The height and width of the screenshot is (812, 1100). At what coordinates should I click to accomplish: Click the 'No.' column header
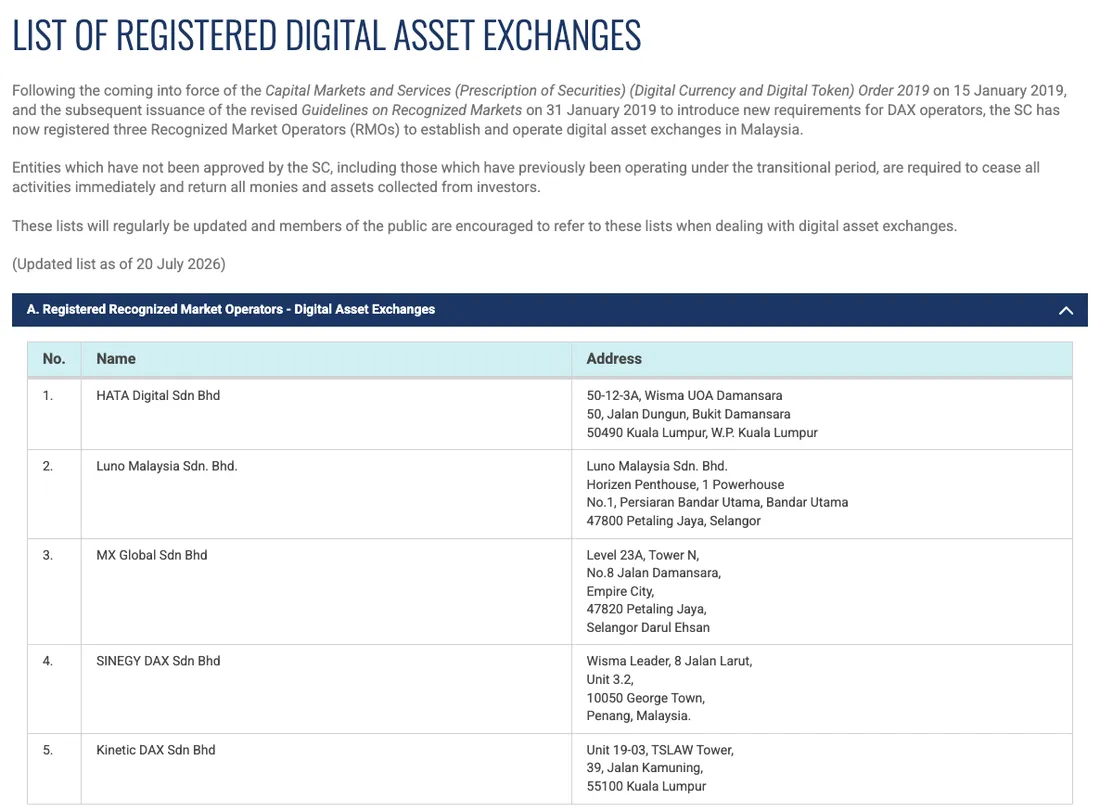54,359
